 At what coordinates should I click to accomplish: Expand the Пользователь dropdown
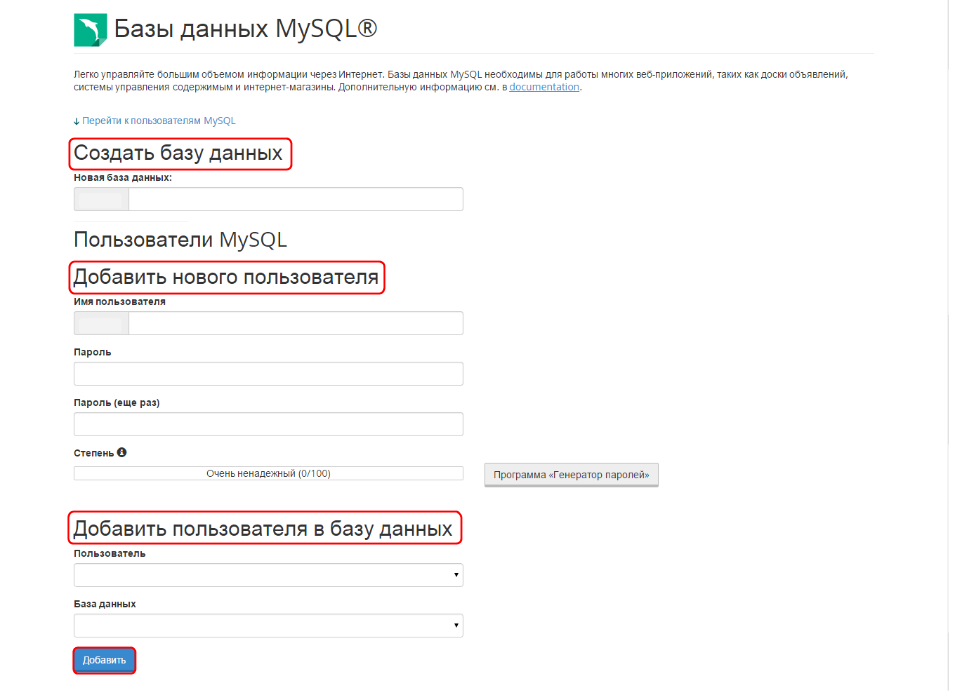[268, 575]
